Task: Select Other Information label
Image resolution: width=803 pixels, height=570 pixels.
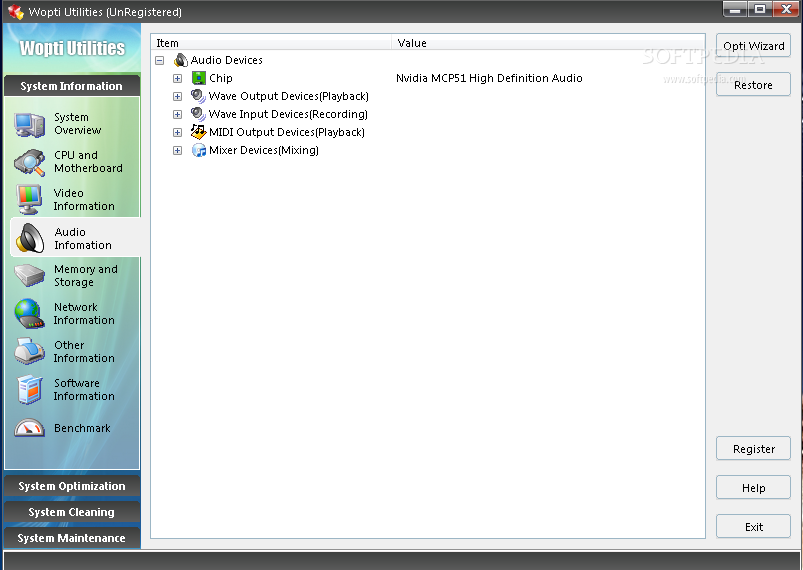Action: point(84,351)
